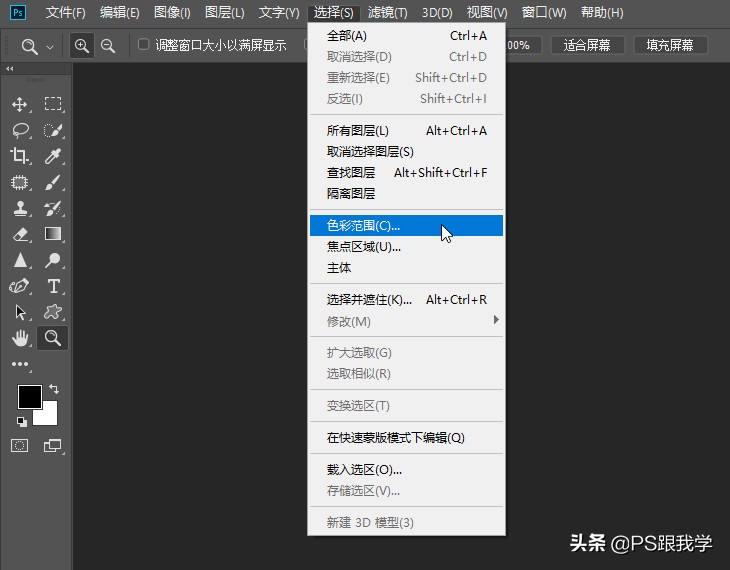730x570 pixels.
Task: Select the Brush tool
Action: (x=53, y=182)
